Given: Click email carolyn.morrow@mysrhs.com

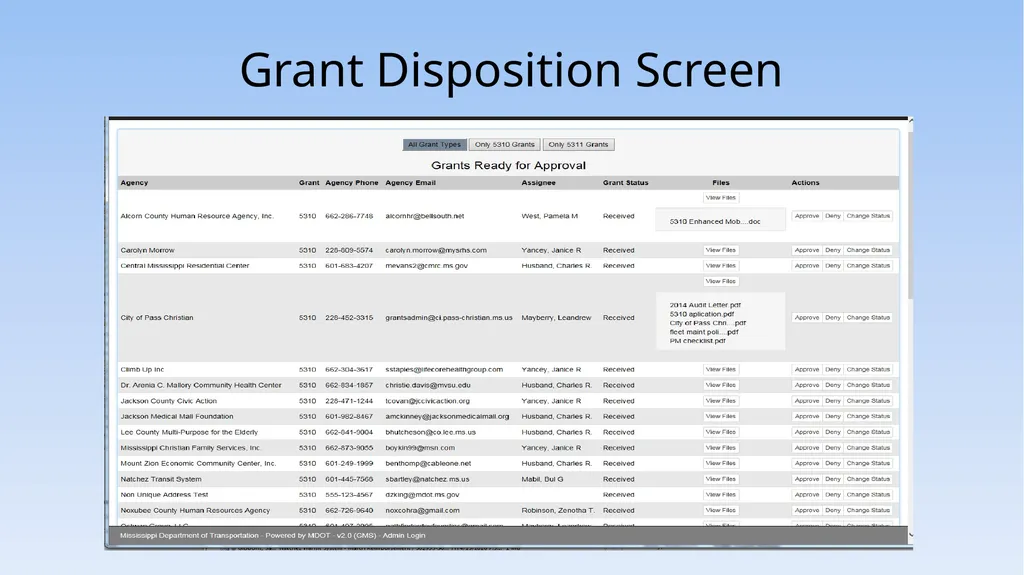Looking at the screenshot, I should coord(436,250).
